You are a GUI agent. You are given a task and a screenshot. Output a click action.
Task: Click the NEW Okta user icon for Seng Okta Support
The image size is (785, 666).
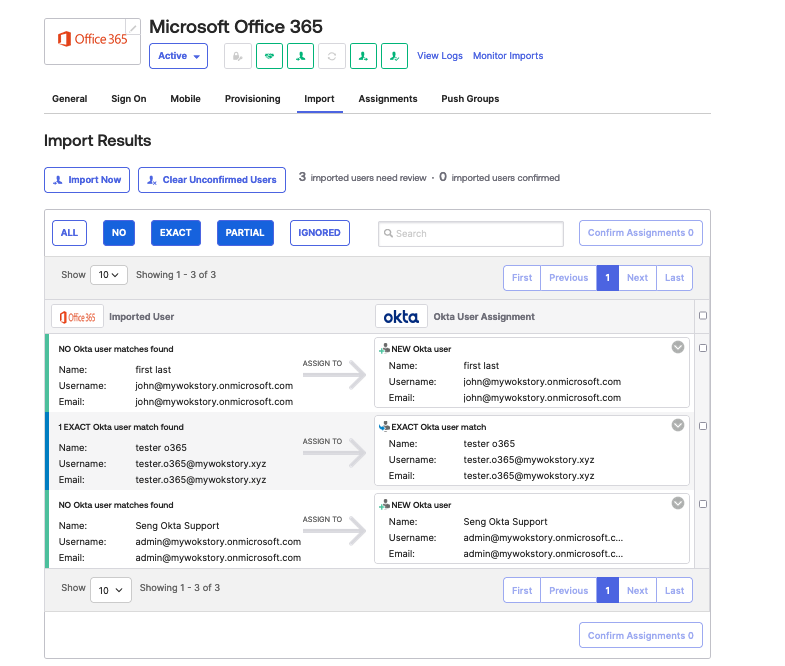384,505
